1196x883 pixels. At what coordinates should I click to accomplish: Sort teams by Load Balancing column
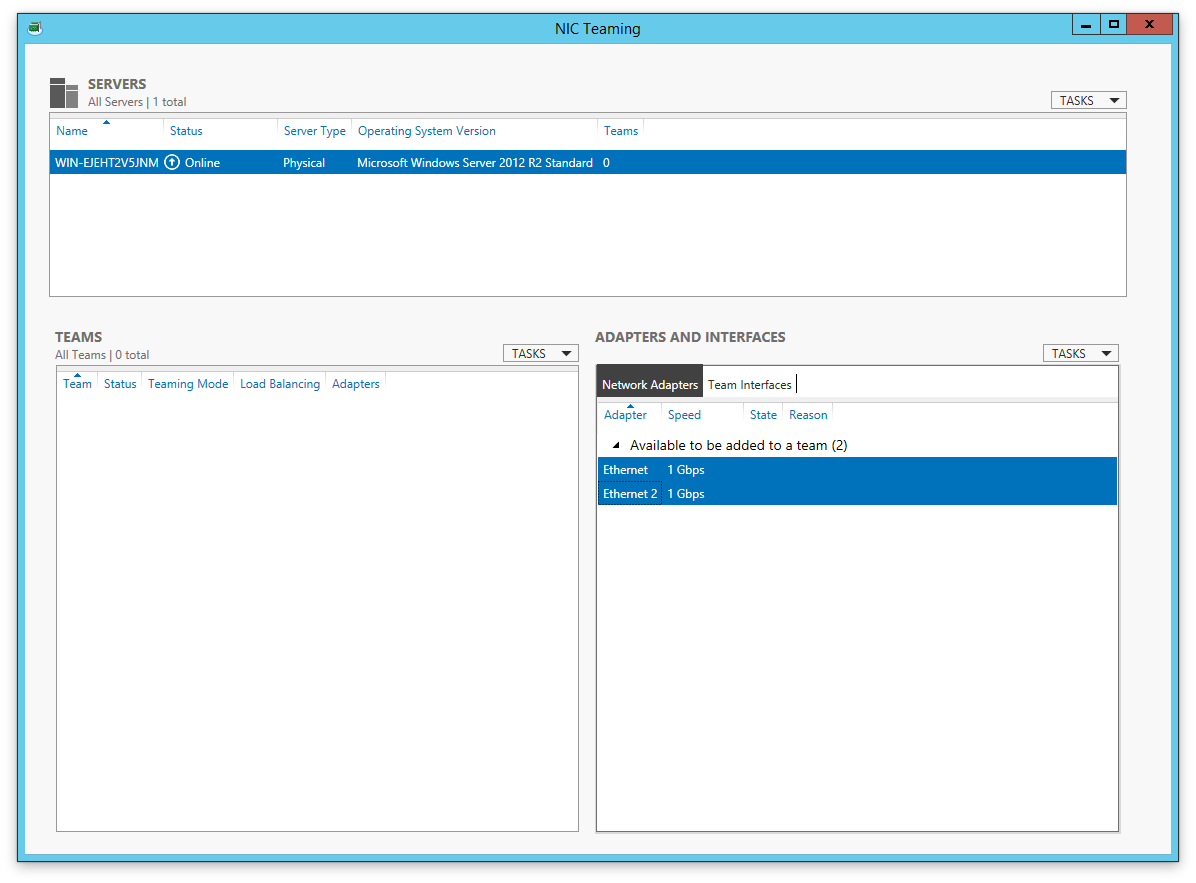click(x=280, y=384)
